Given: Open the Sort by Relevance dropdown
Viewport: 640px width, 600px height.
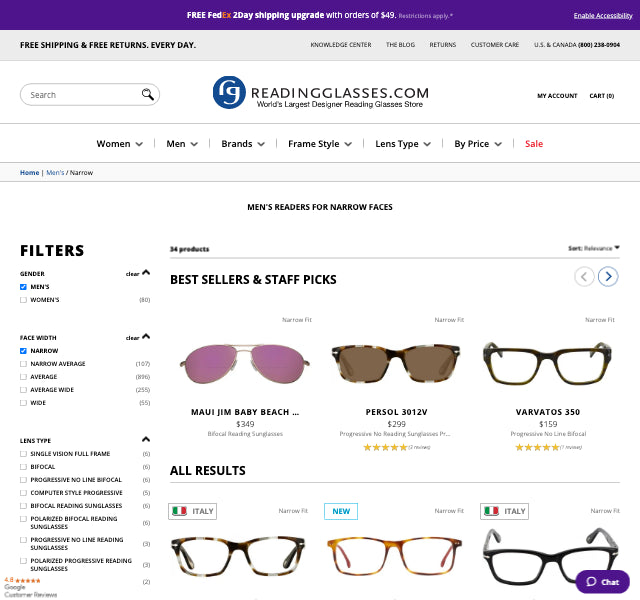Looking at the screenshot, I should (594, 248).
